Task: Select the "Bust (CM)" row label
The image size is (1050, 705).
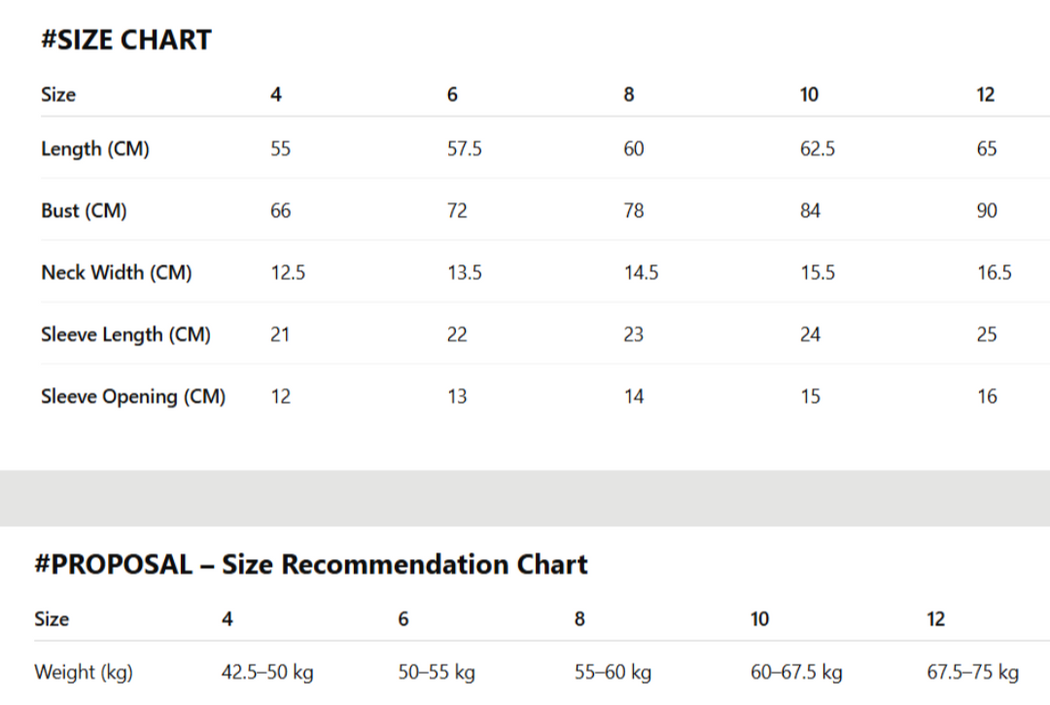Action: [x=84, y=211]
